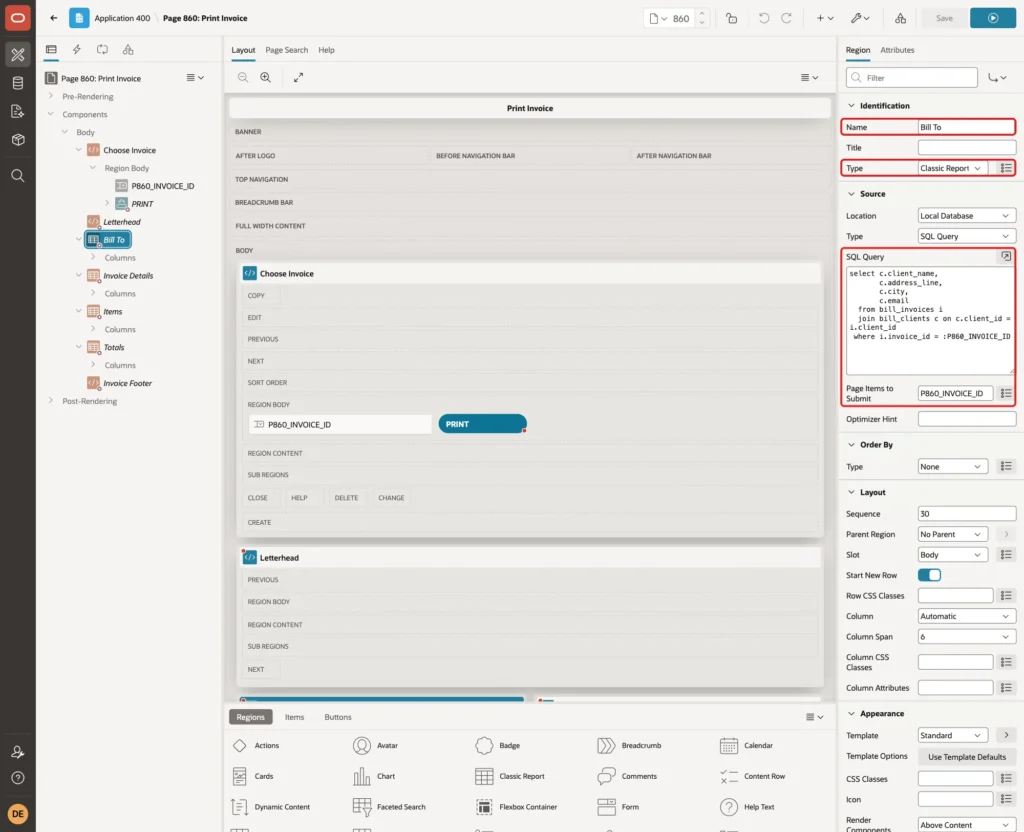
Task: Expand the Post-Rendering tree node
Action: (51, 401)
